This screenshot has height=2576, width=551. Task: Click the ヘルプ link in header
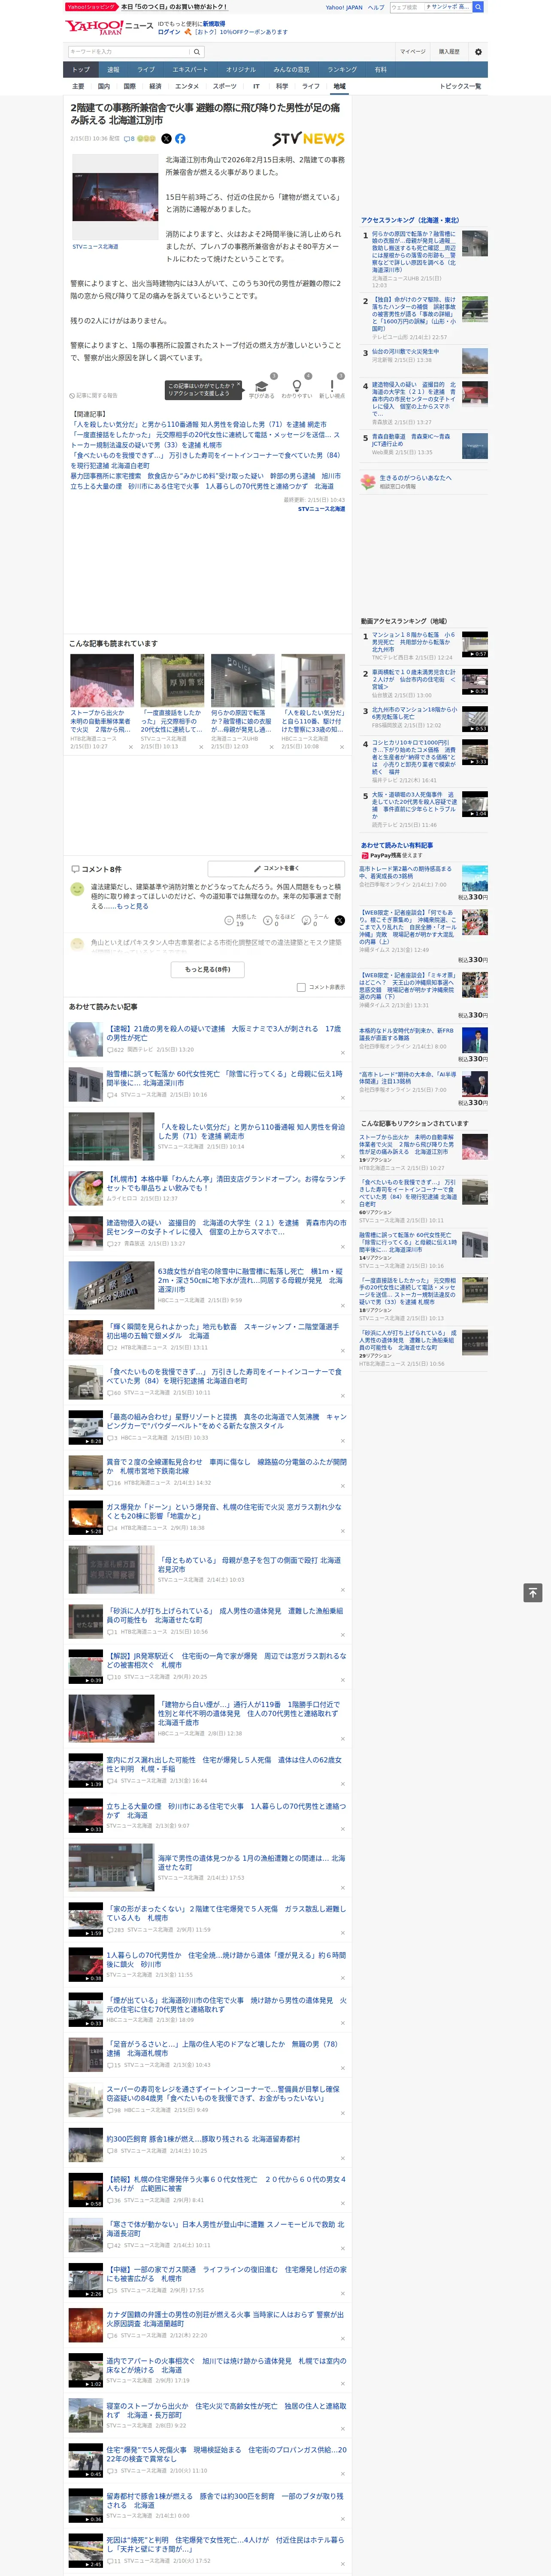[x=376, y=7]
